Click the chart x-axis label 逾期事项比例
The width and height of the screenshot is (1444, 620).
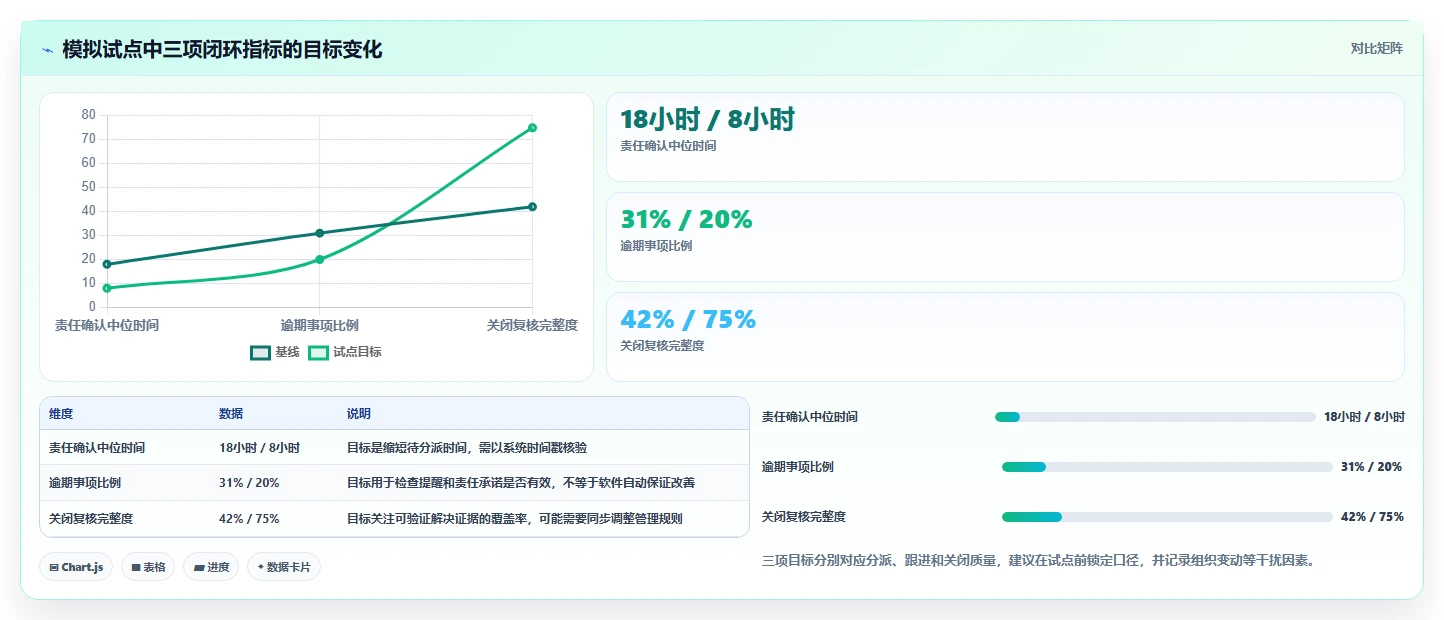pyautogui.click(x=320, y=325)
